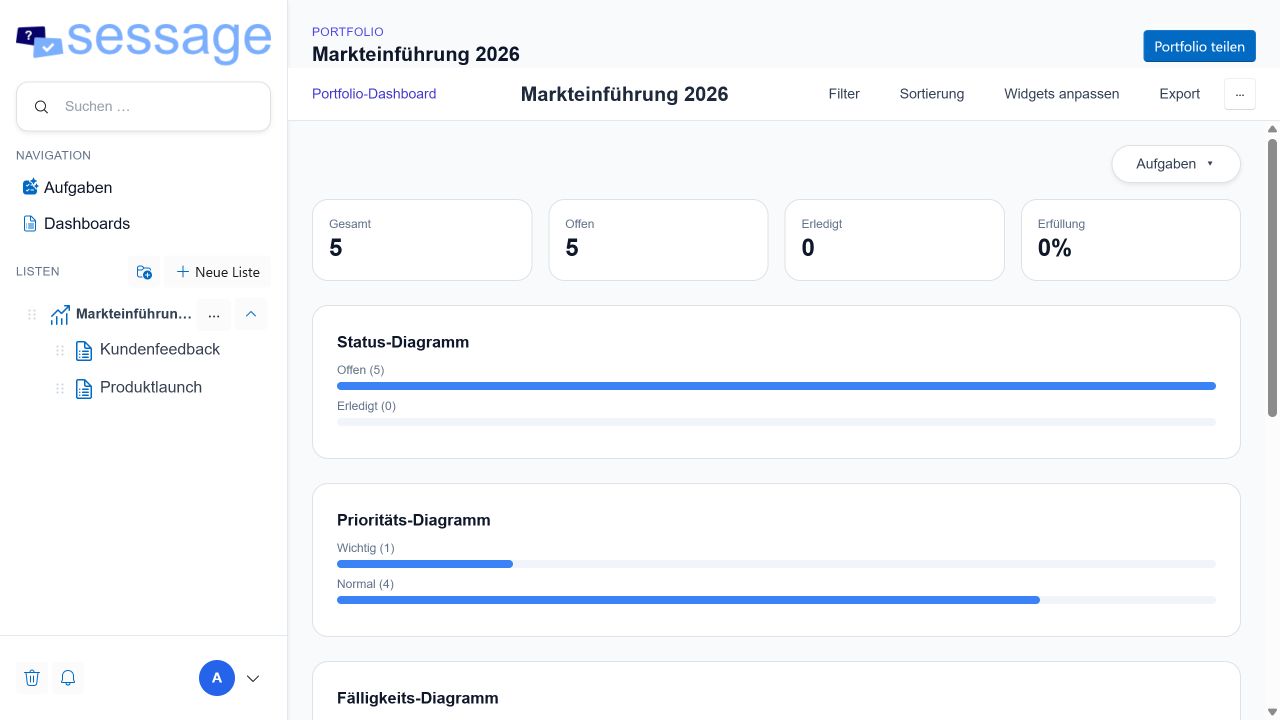Click drag handle beside Produktlaunch

[60, 389]
